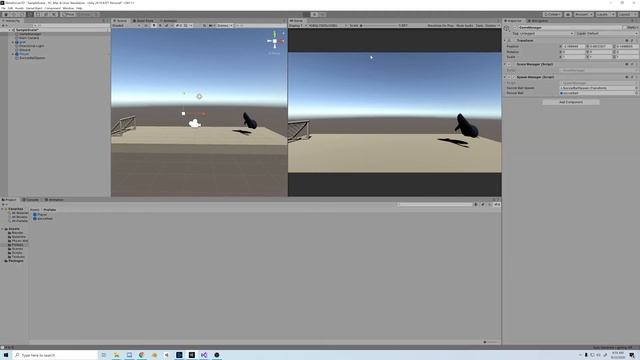
Task: Click Search by Type icon in Project panel
Action: [476, 204]
